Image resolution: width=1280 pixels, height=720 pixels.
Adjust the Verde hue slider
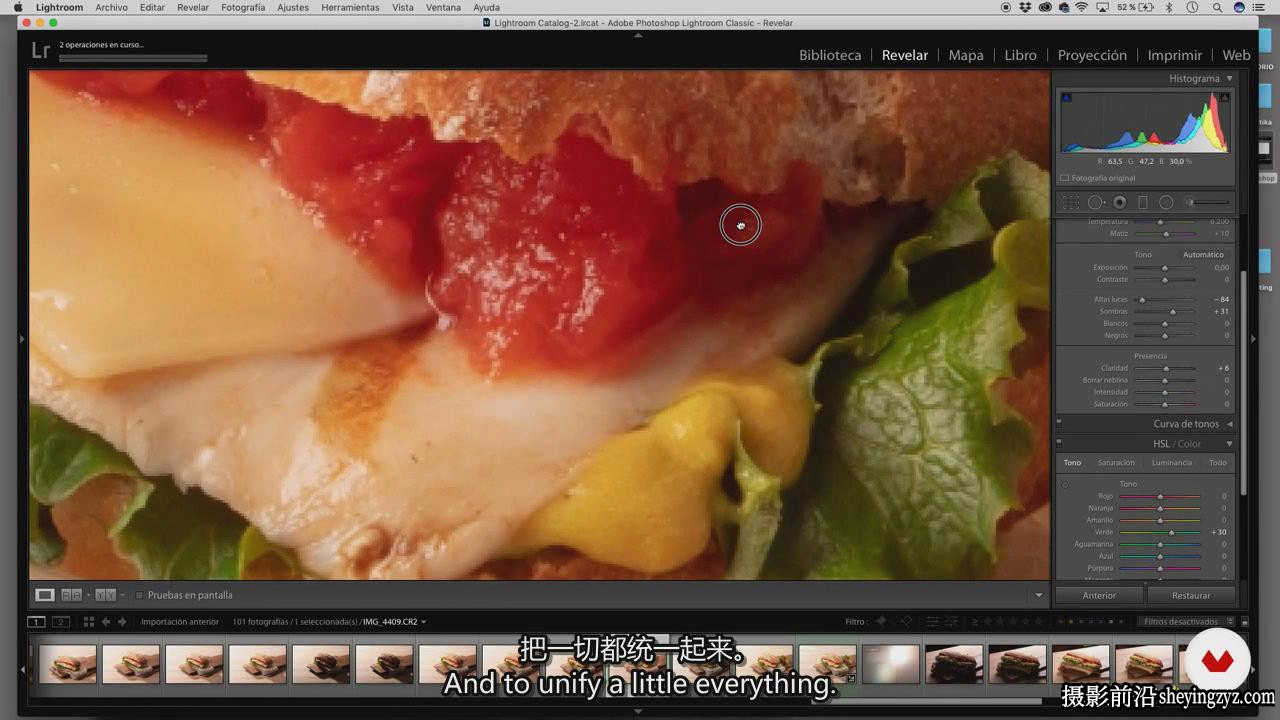click(x=1160, y=532)
